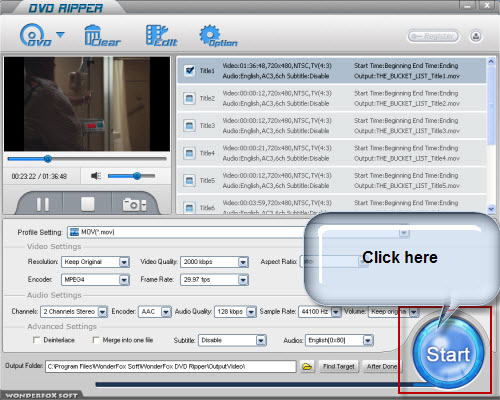The height and width of the screenshot is (400, 500).
Task: Click the Output Folder path field
Action: (x=171, y=366)
